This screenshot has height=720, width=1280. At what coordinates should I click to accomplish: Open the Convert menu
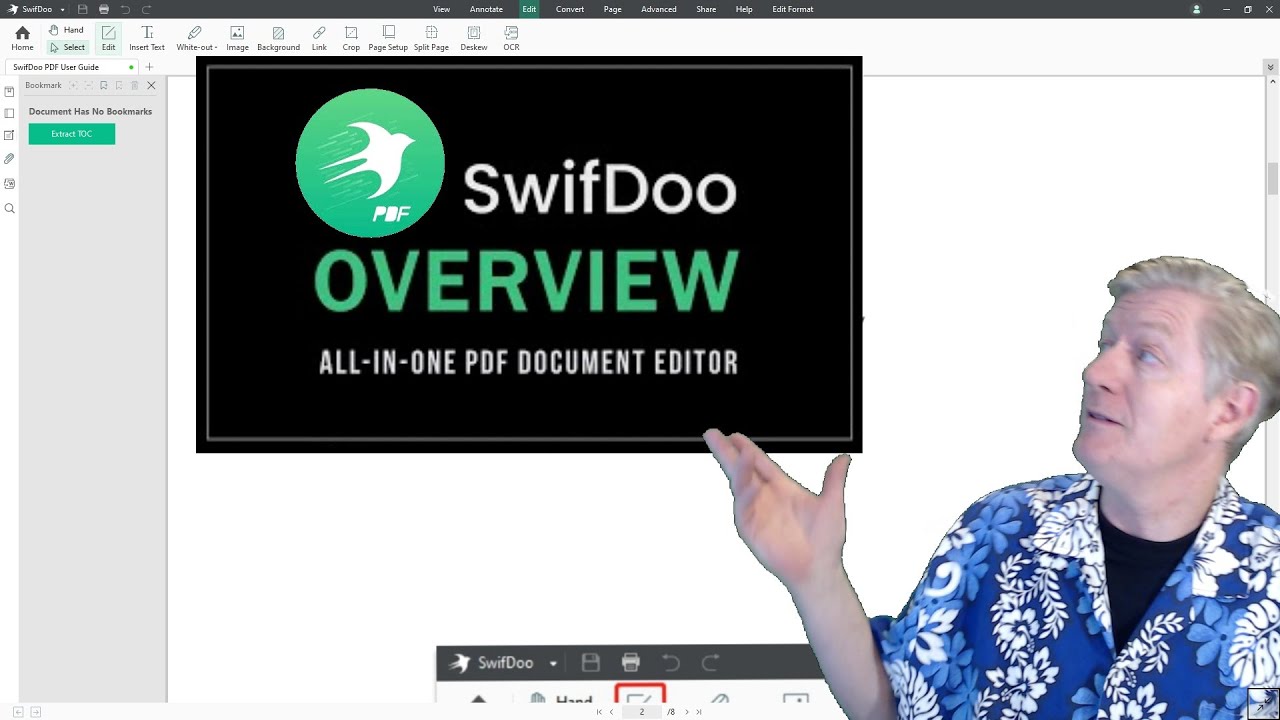click(x=570, y=9)
